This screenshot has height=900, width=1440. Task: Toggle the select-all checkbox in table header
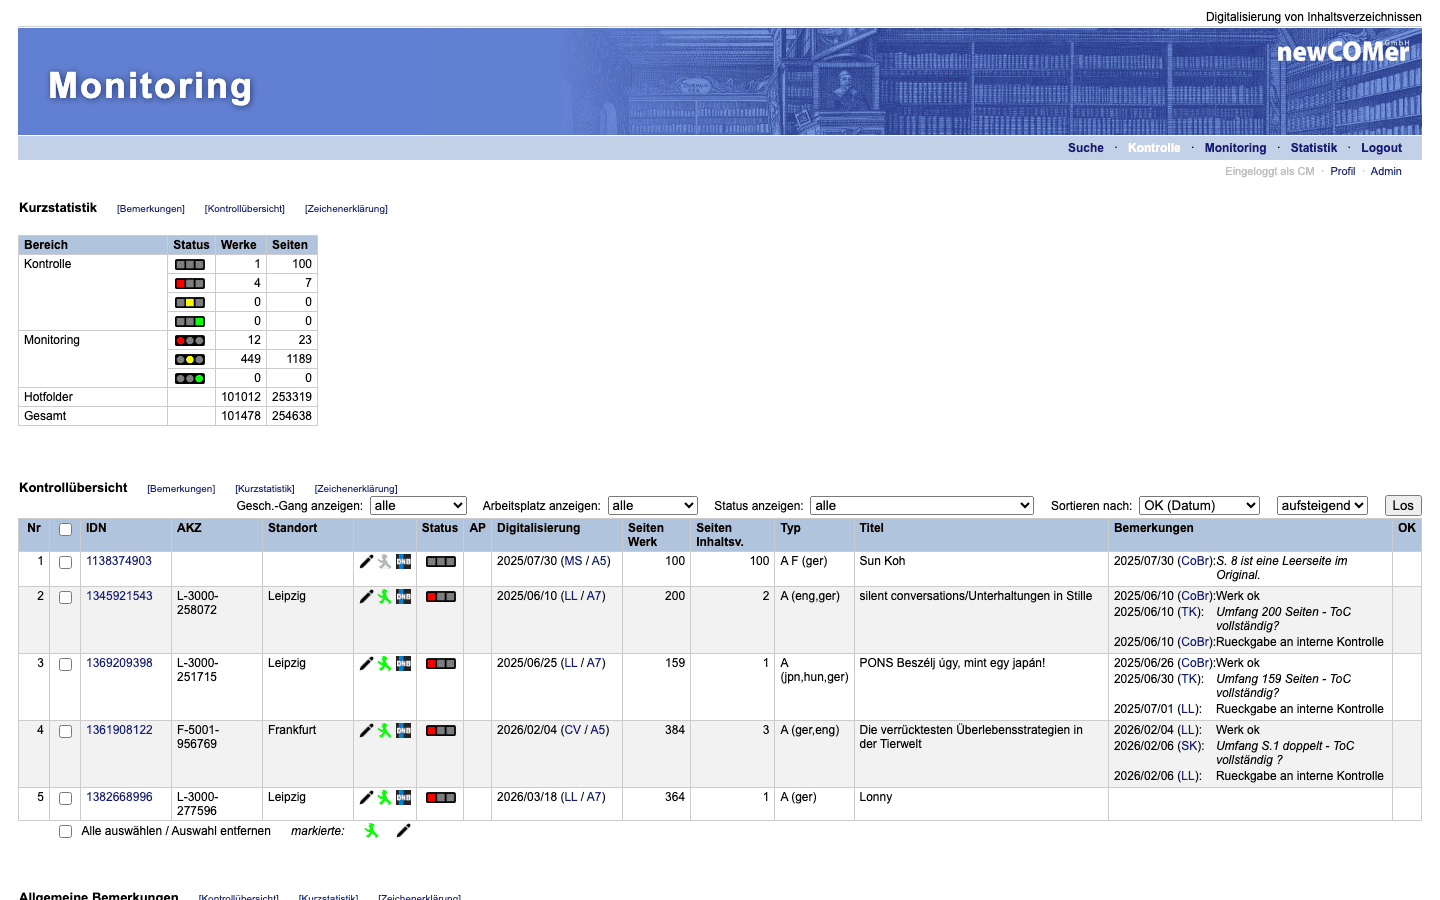pyautogui.click(x=66, y=530)
